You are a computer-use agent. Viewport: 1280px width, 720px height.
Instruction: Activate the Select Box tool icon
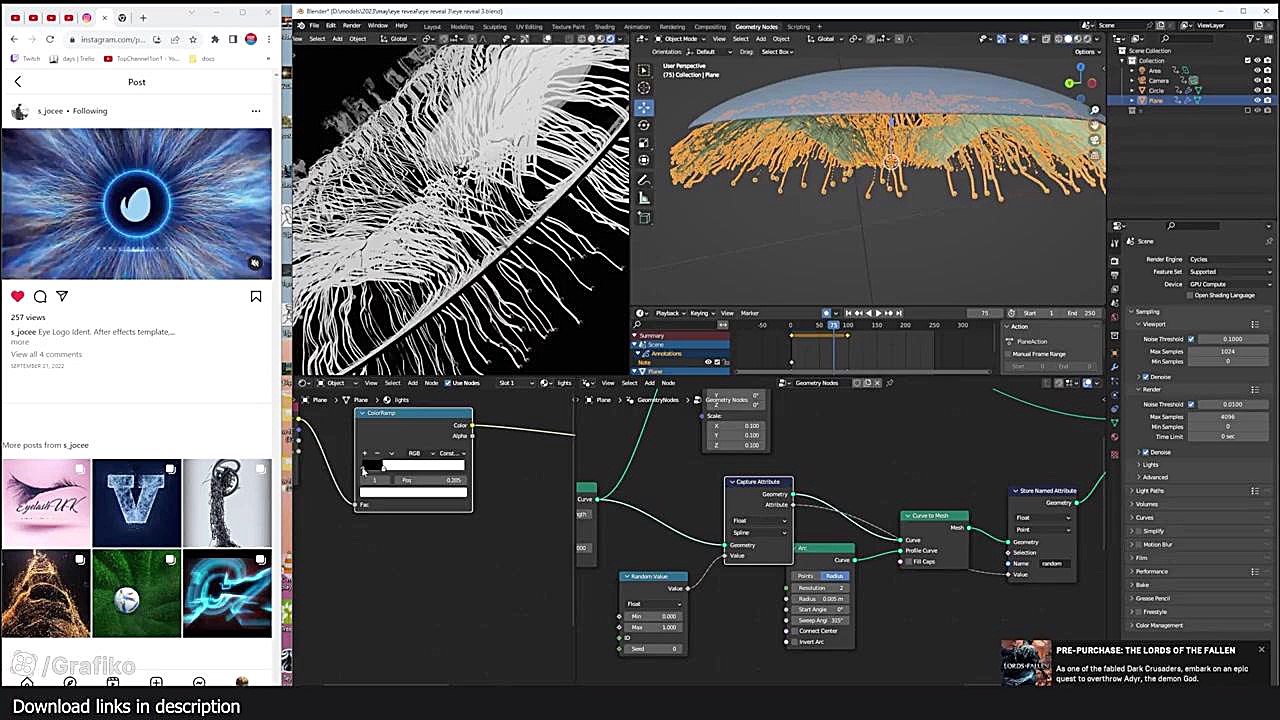click(644, 70)
